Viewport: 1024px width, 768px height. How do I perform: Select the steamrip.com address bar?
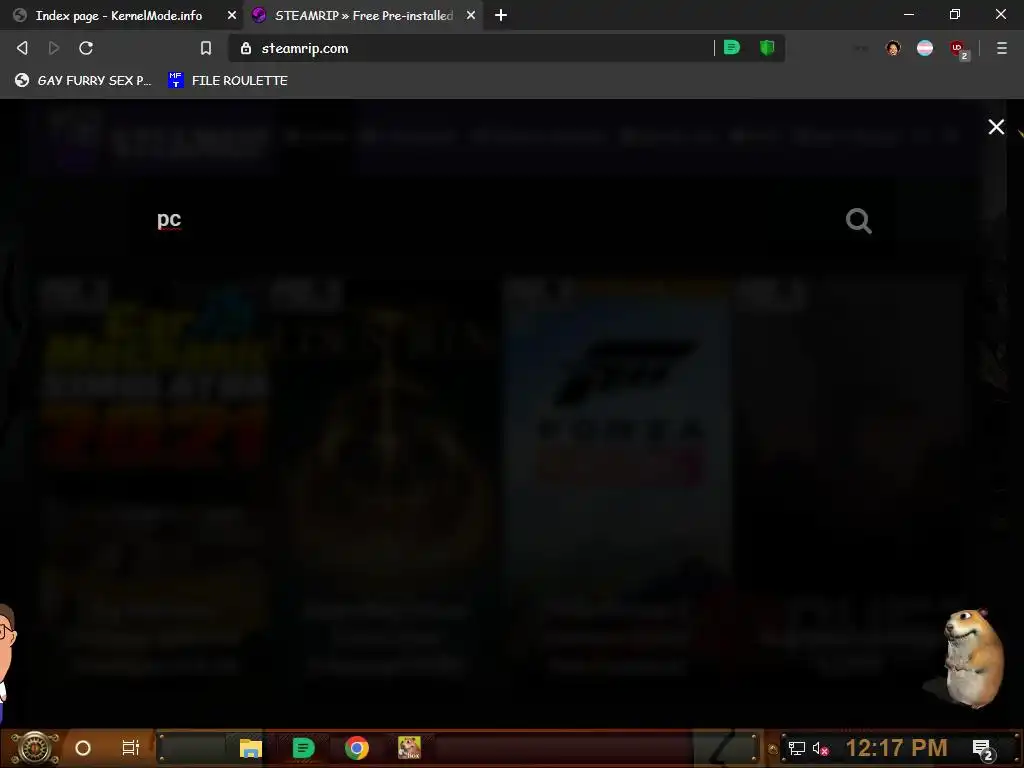pos(483,48)
